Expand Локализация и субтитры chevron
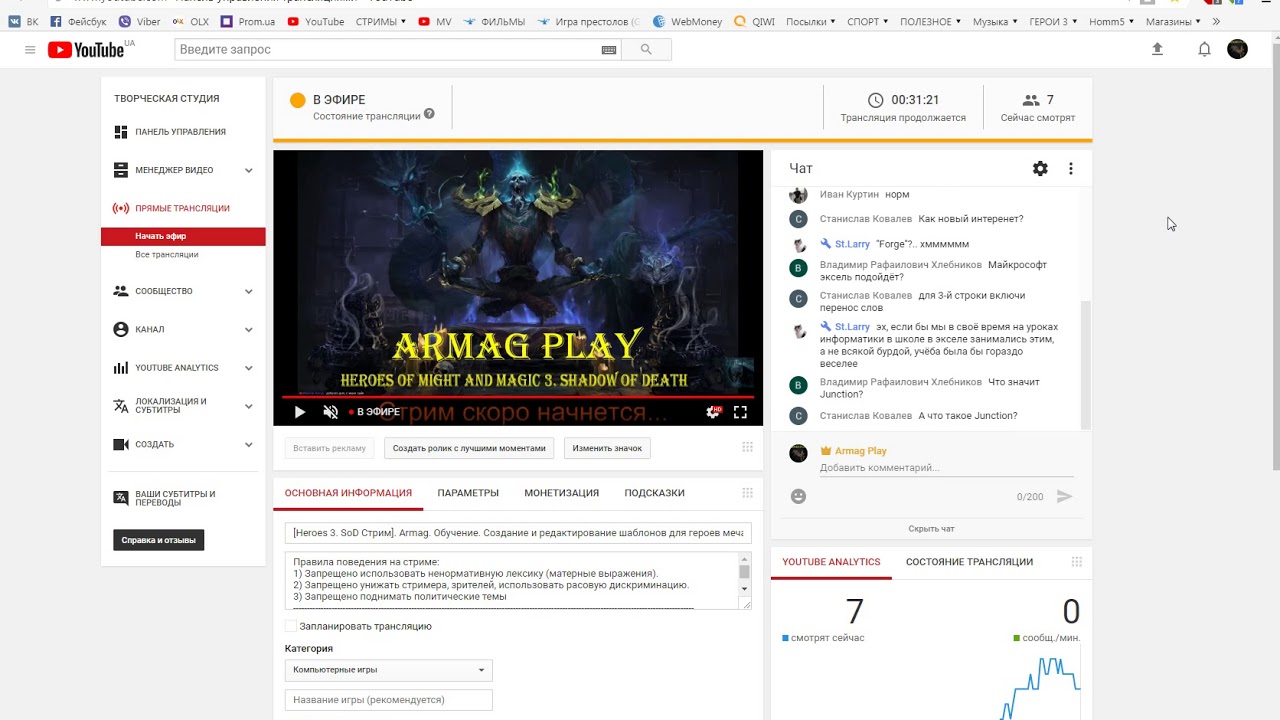 [249, 406]
